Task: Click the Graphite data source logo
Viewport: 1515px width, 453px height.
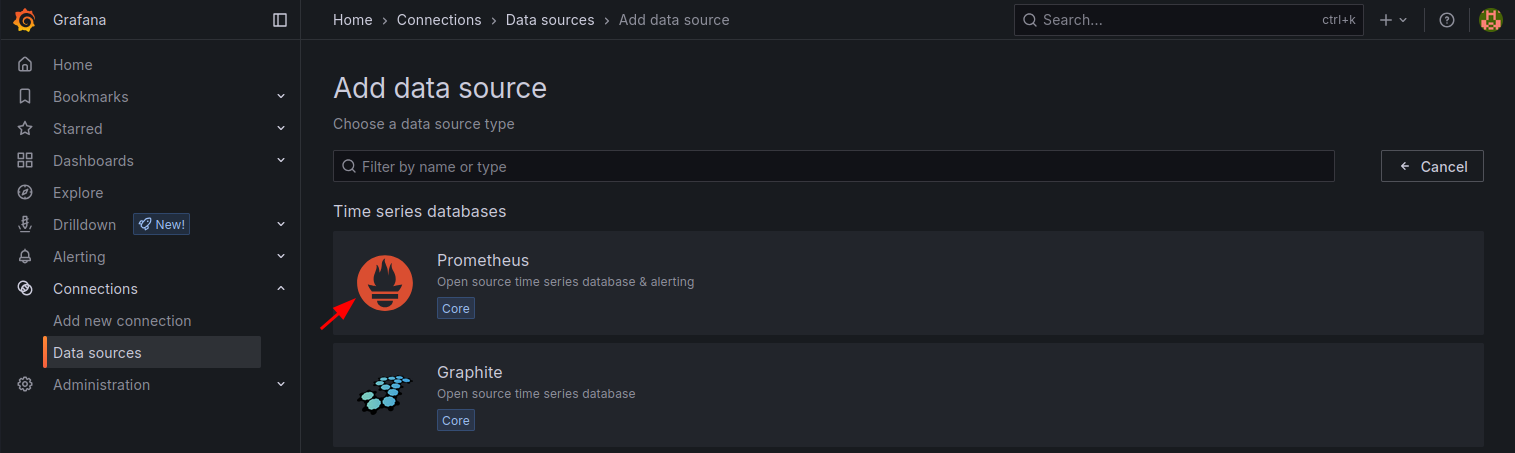Action: [x=385, y=394]
